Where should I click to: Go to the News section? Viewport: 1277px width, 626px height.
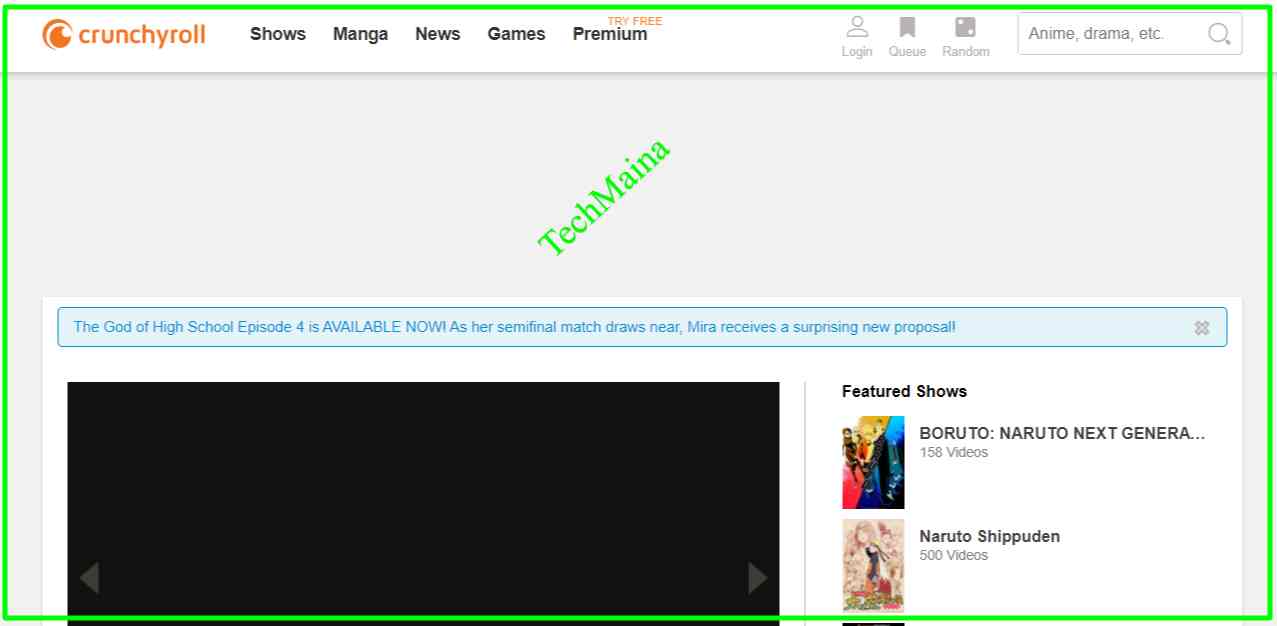point(437,34)
